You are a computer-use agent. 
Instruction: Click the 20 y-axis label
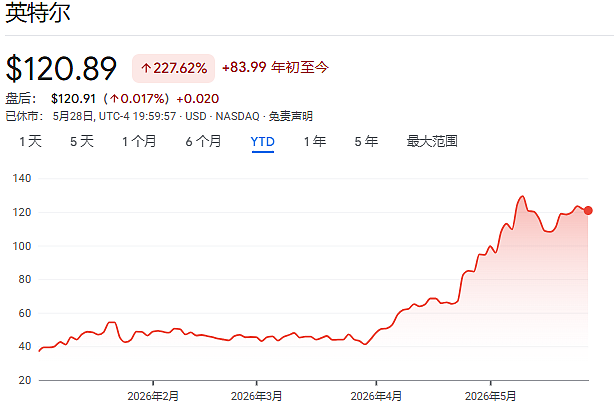pos(25,380)
